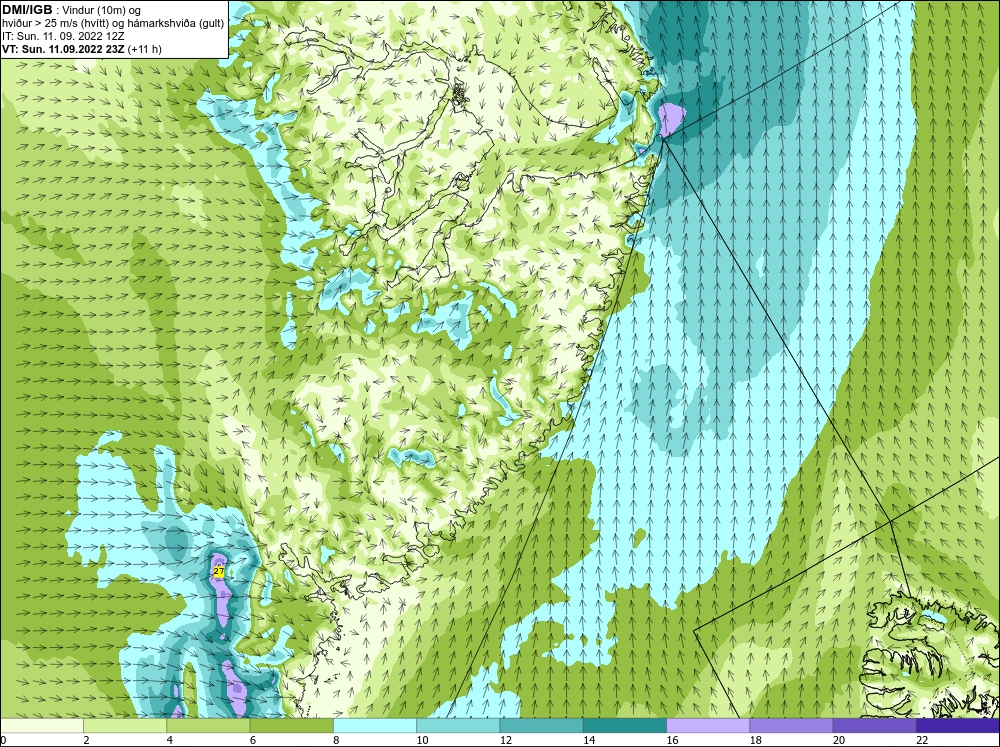
Task: Select the 18–20 m/s medium purple color swatch
Action: pyautogui.click(x=791, y=725)
